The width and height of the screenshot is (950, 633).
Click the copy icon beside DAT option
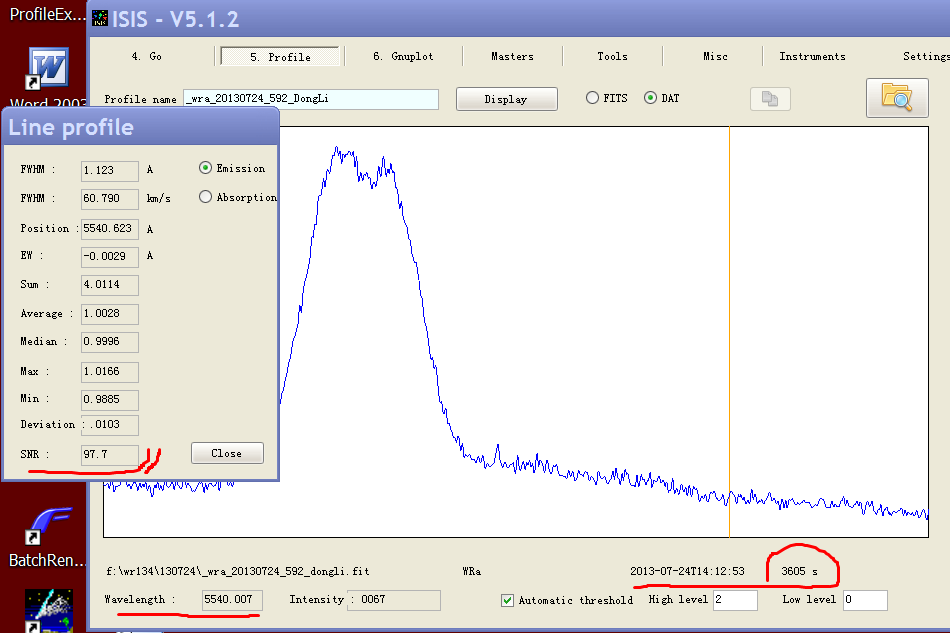pyautogui.click(x=770, y=99)
